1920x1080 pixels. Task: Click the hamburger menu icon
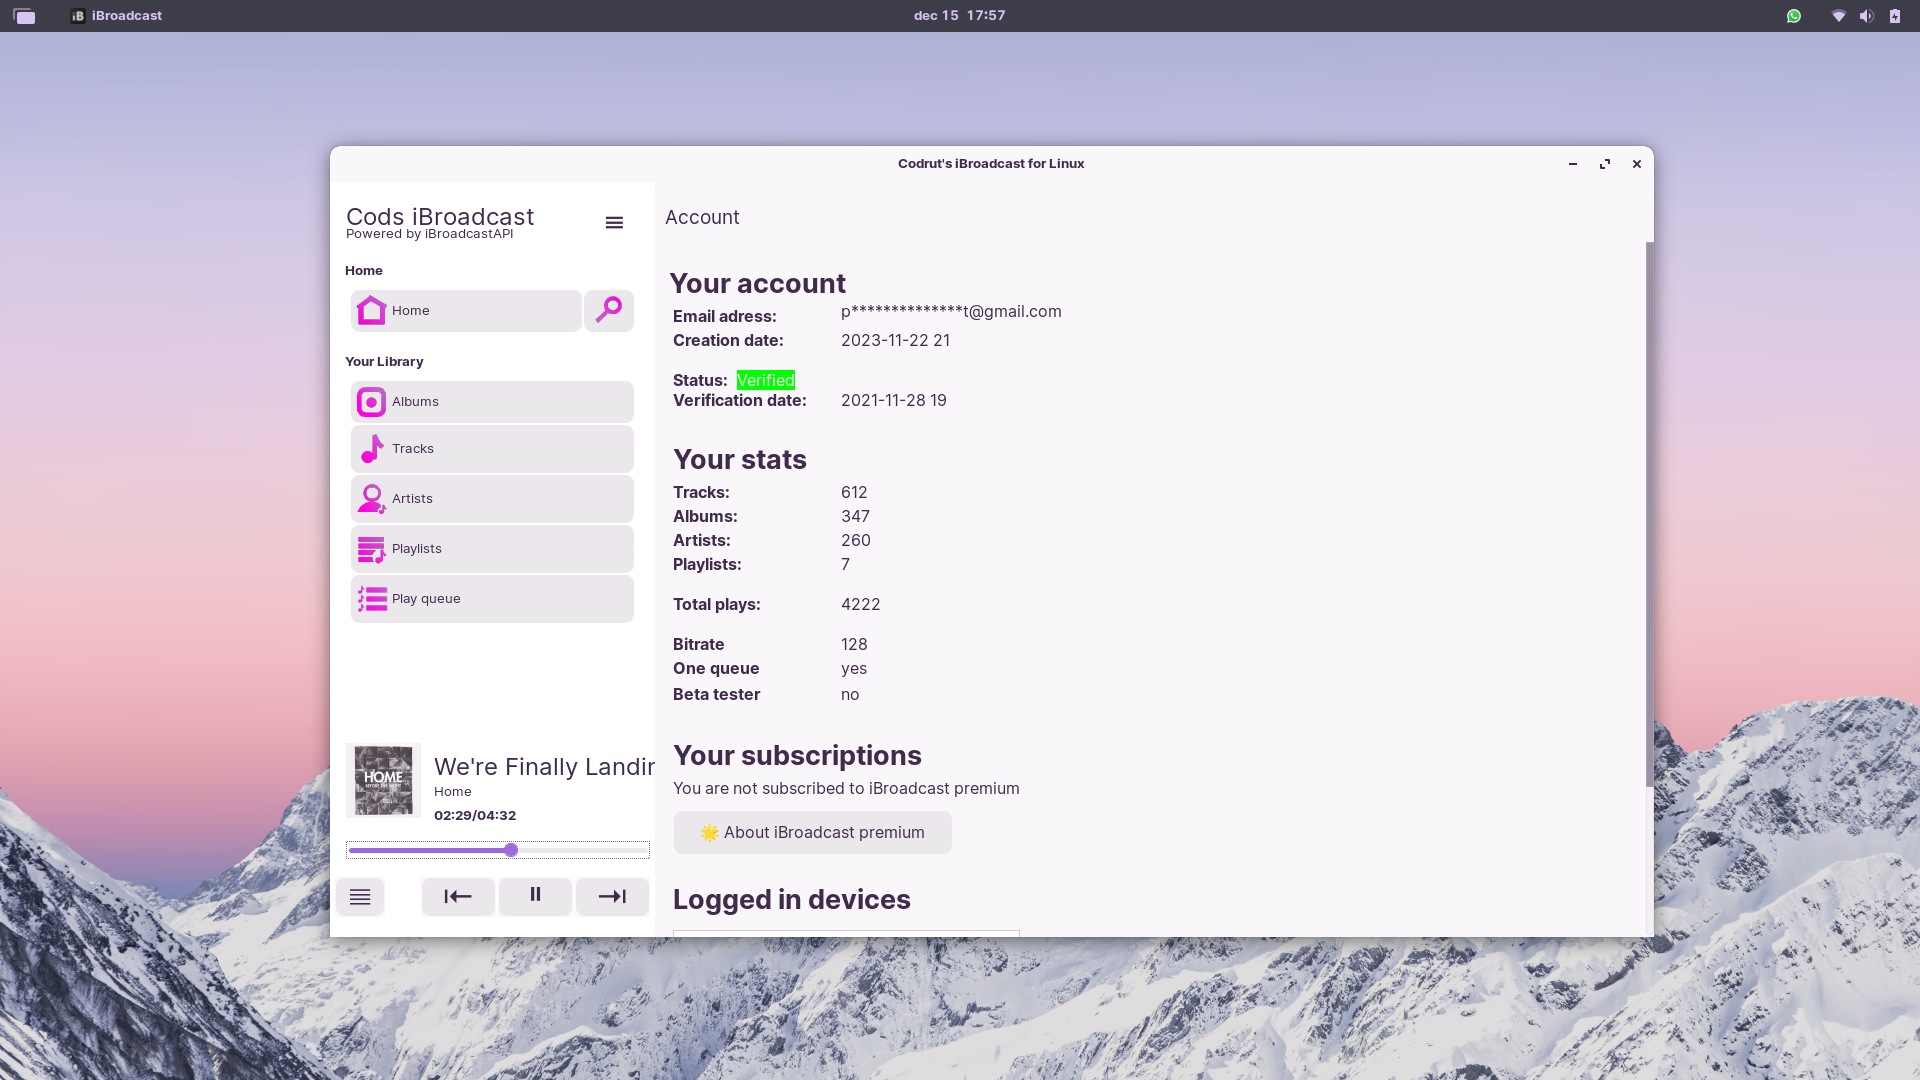(x=613, y=222)
